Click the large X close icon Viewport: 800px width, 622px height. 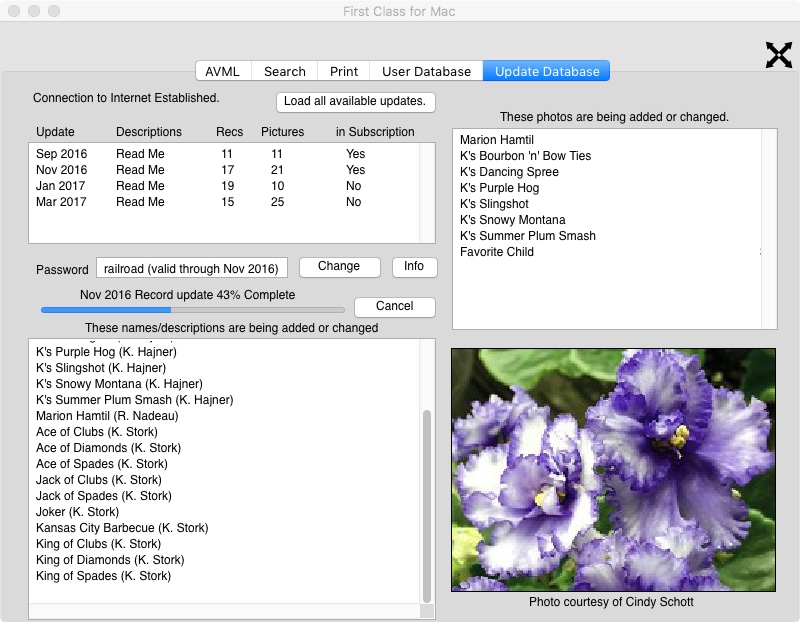(779, 55)
